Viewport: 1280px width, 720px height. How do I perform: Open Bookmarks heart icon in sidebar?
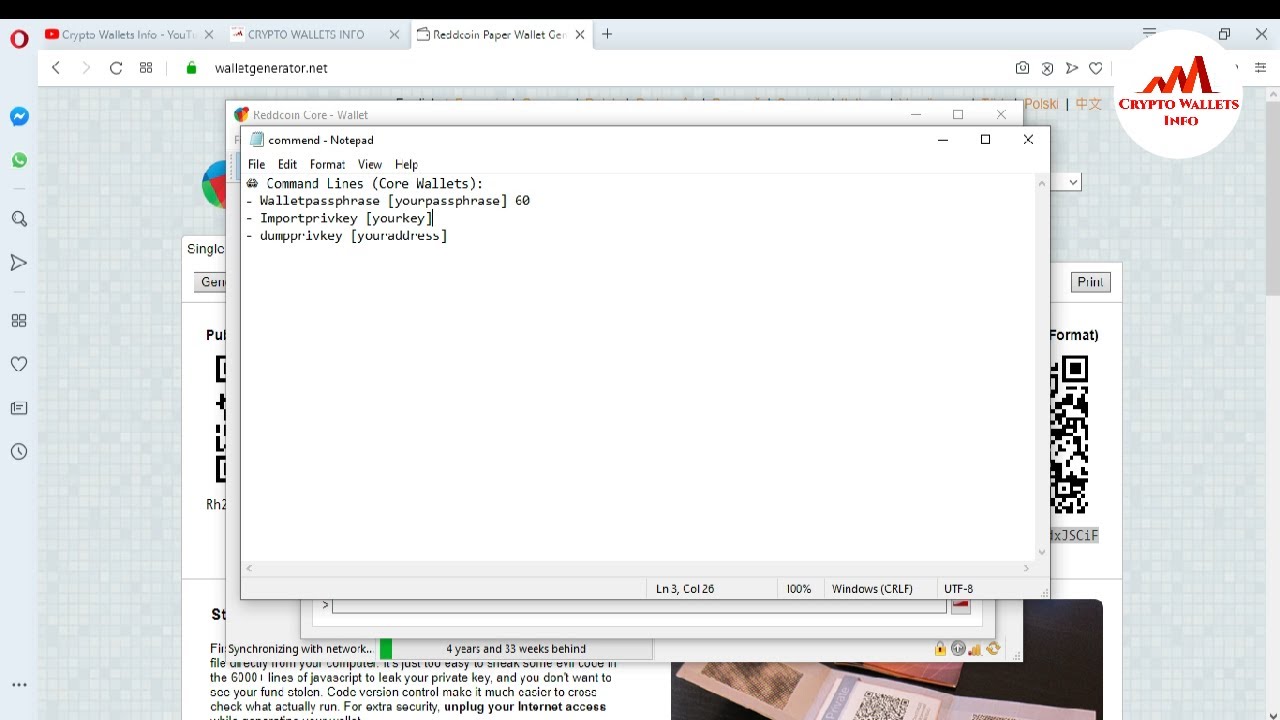coord(19,364)
